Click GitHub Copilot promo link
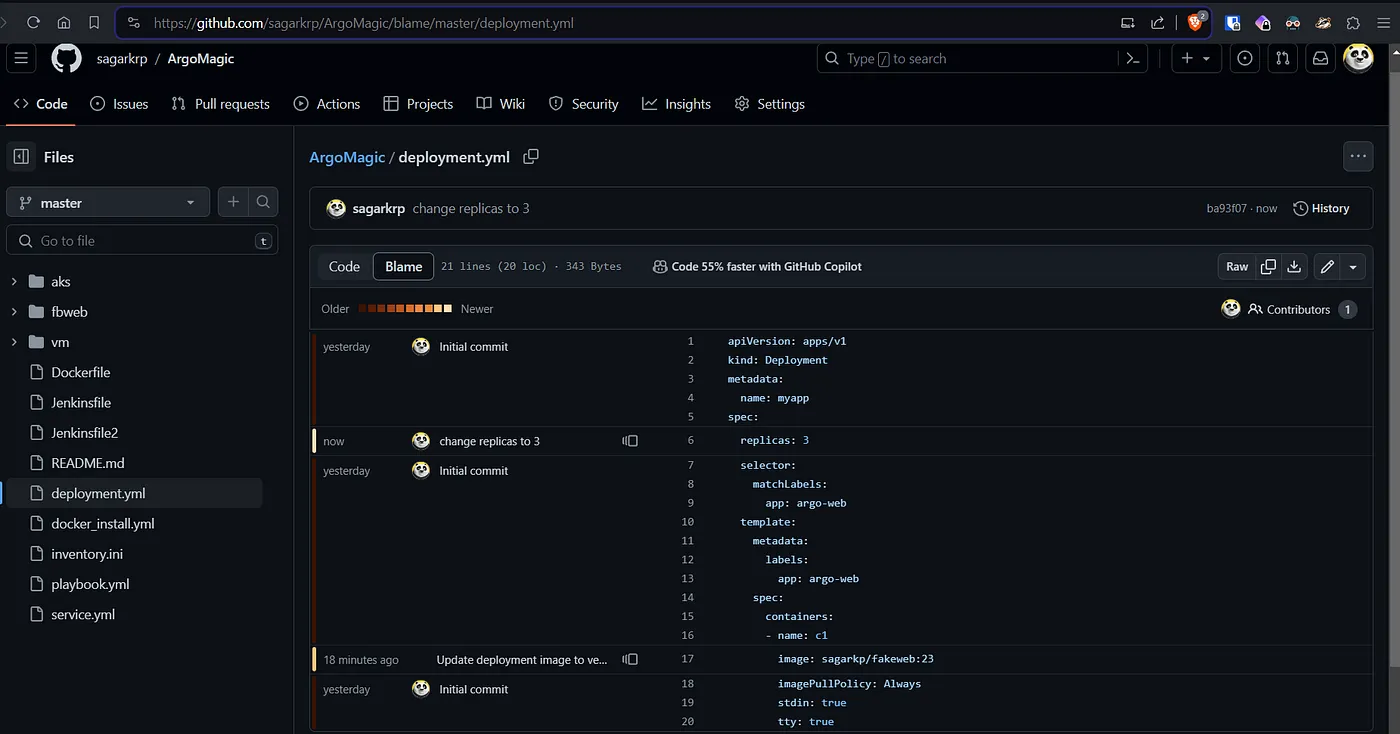Viewport: 1400px width, 734px height. 757,267
